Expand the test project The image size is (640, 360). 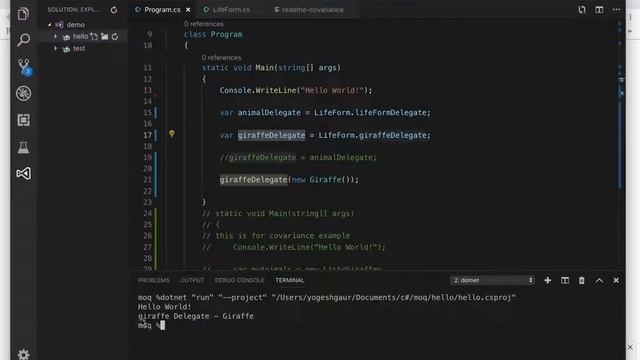[x=56, y=49]
